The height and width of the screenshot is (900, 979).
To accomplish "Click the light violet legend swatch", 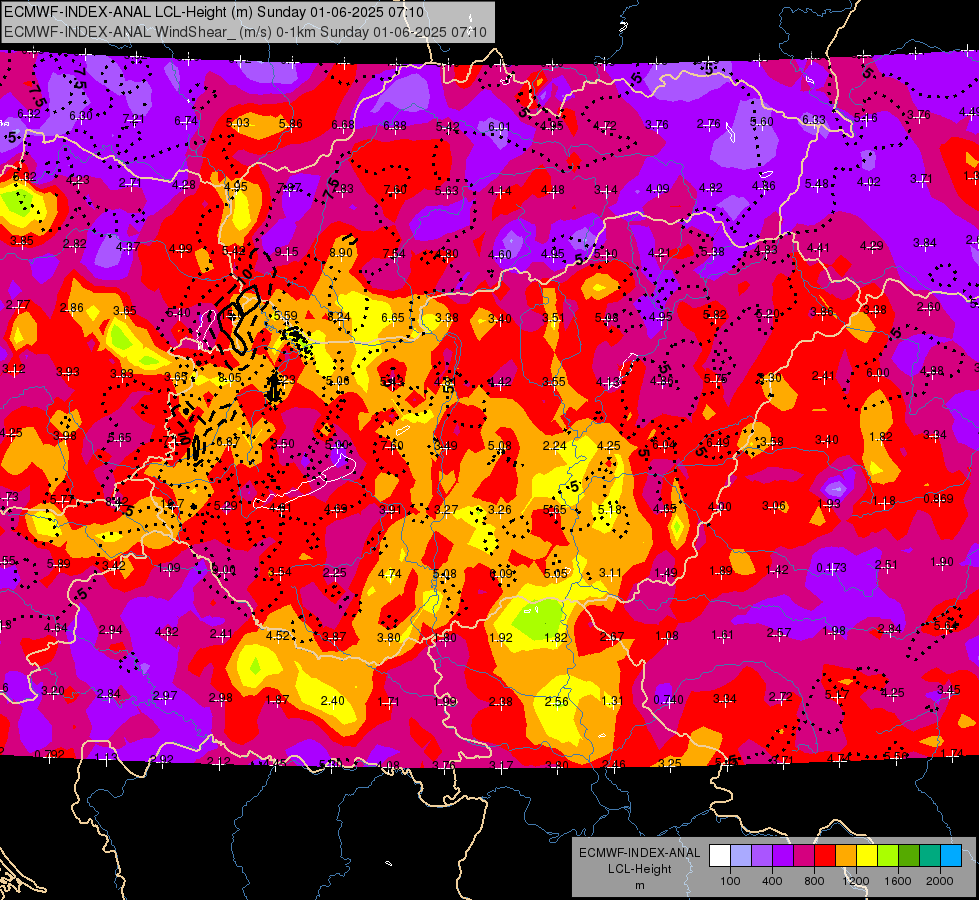I will click(762, 855).
